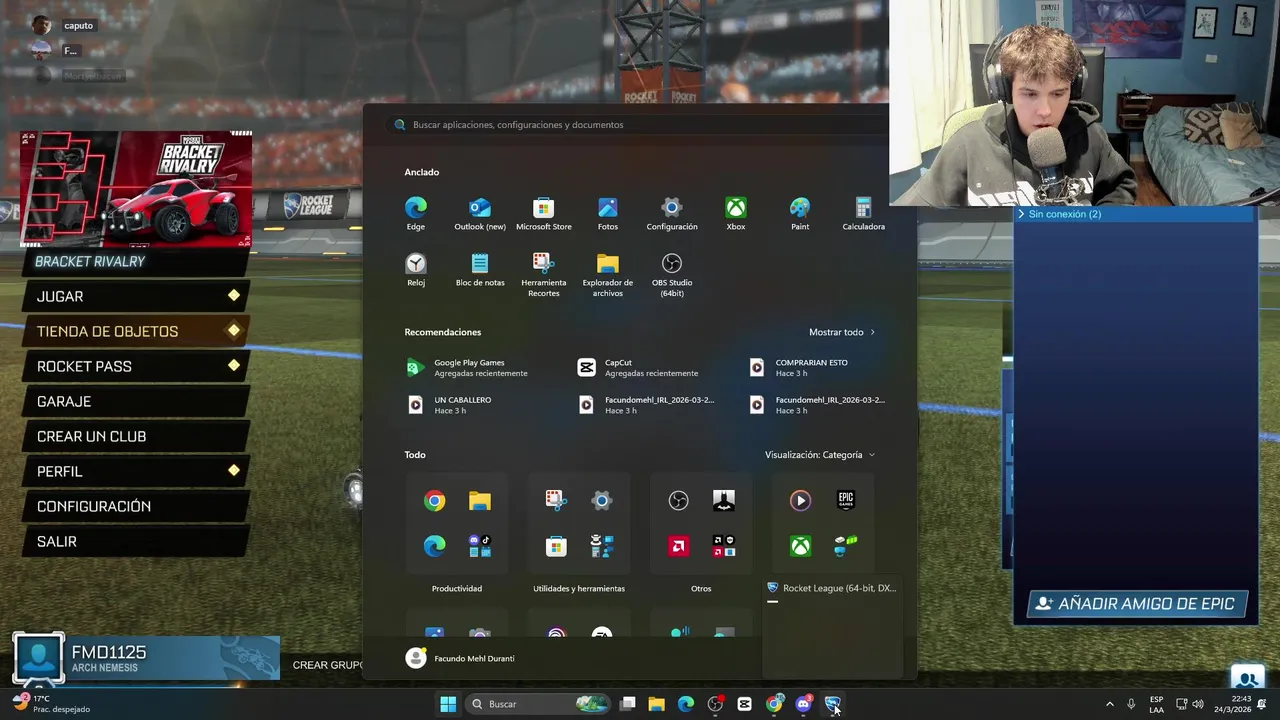Click CREAR GRUPO in Rocket League

click(327, 665)
